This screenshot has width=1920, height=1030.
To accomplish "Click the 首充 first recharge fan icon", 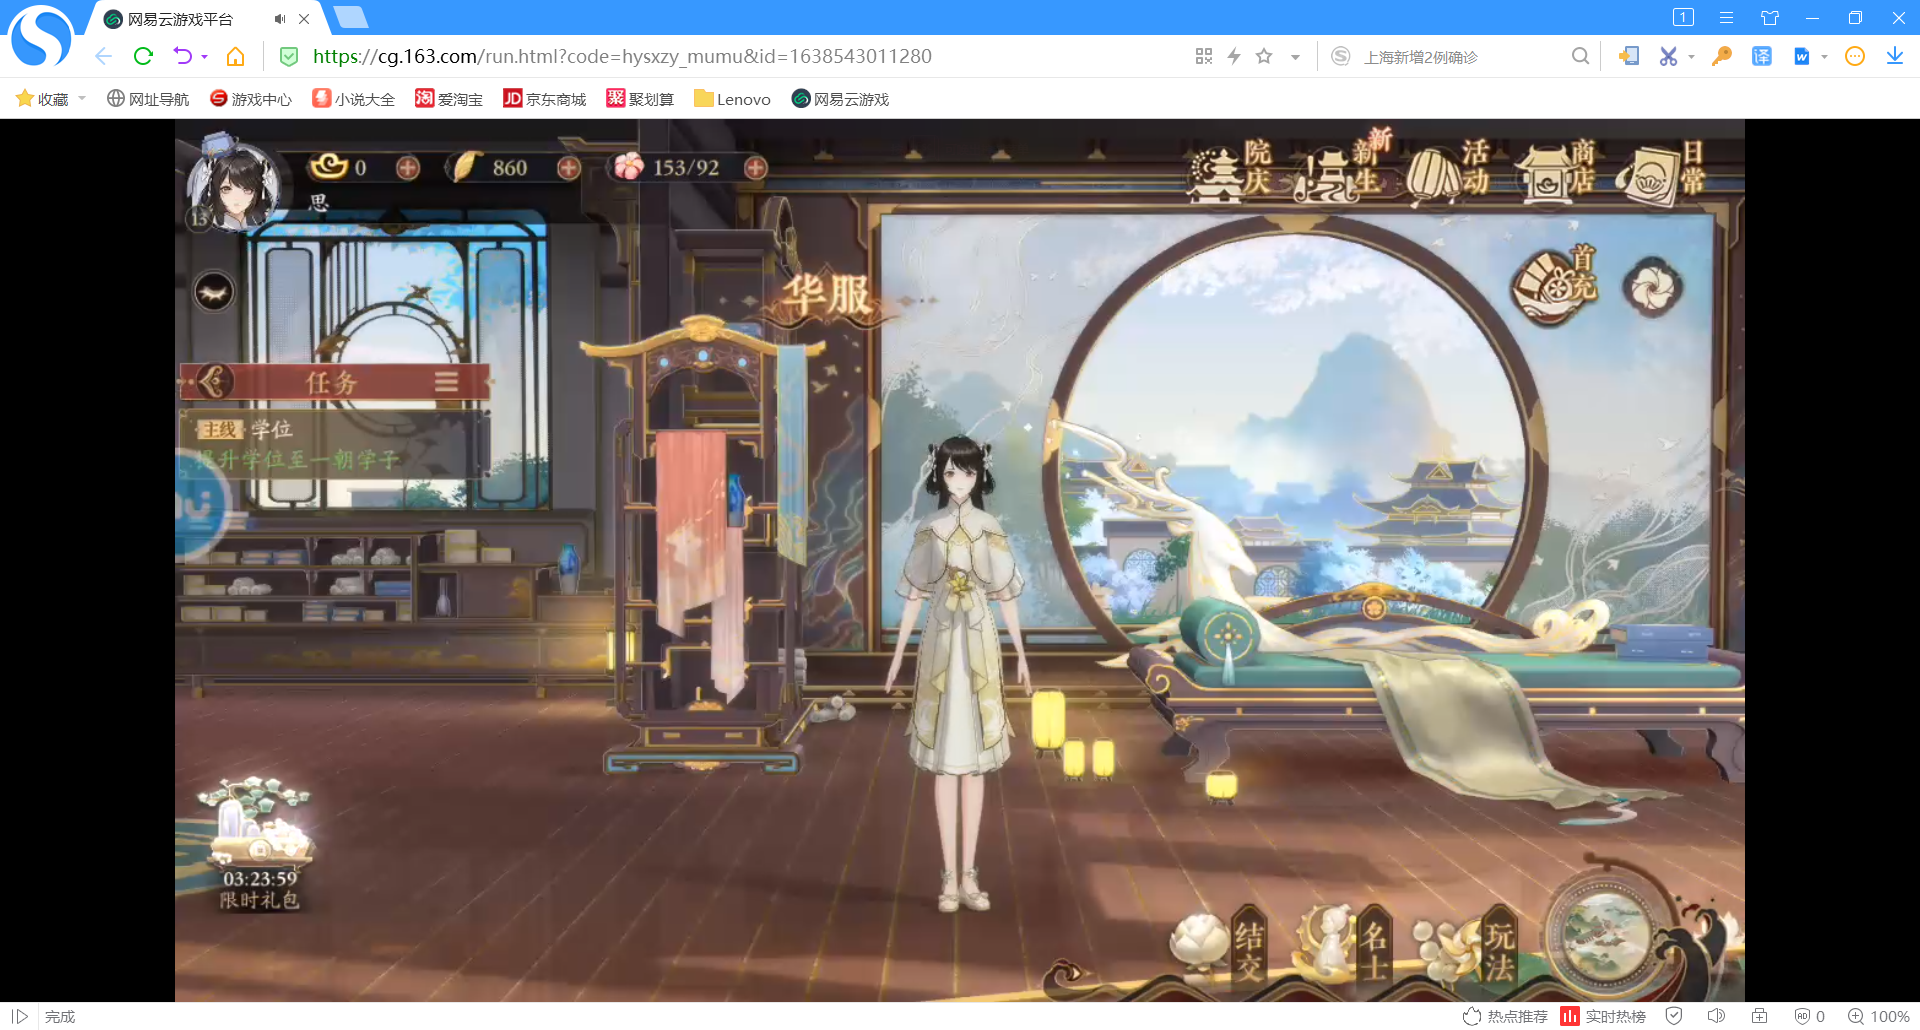I will click(1555, 284).
